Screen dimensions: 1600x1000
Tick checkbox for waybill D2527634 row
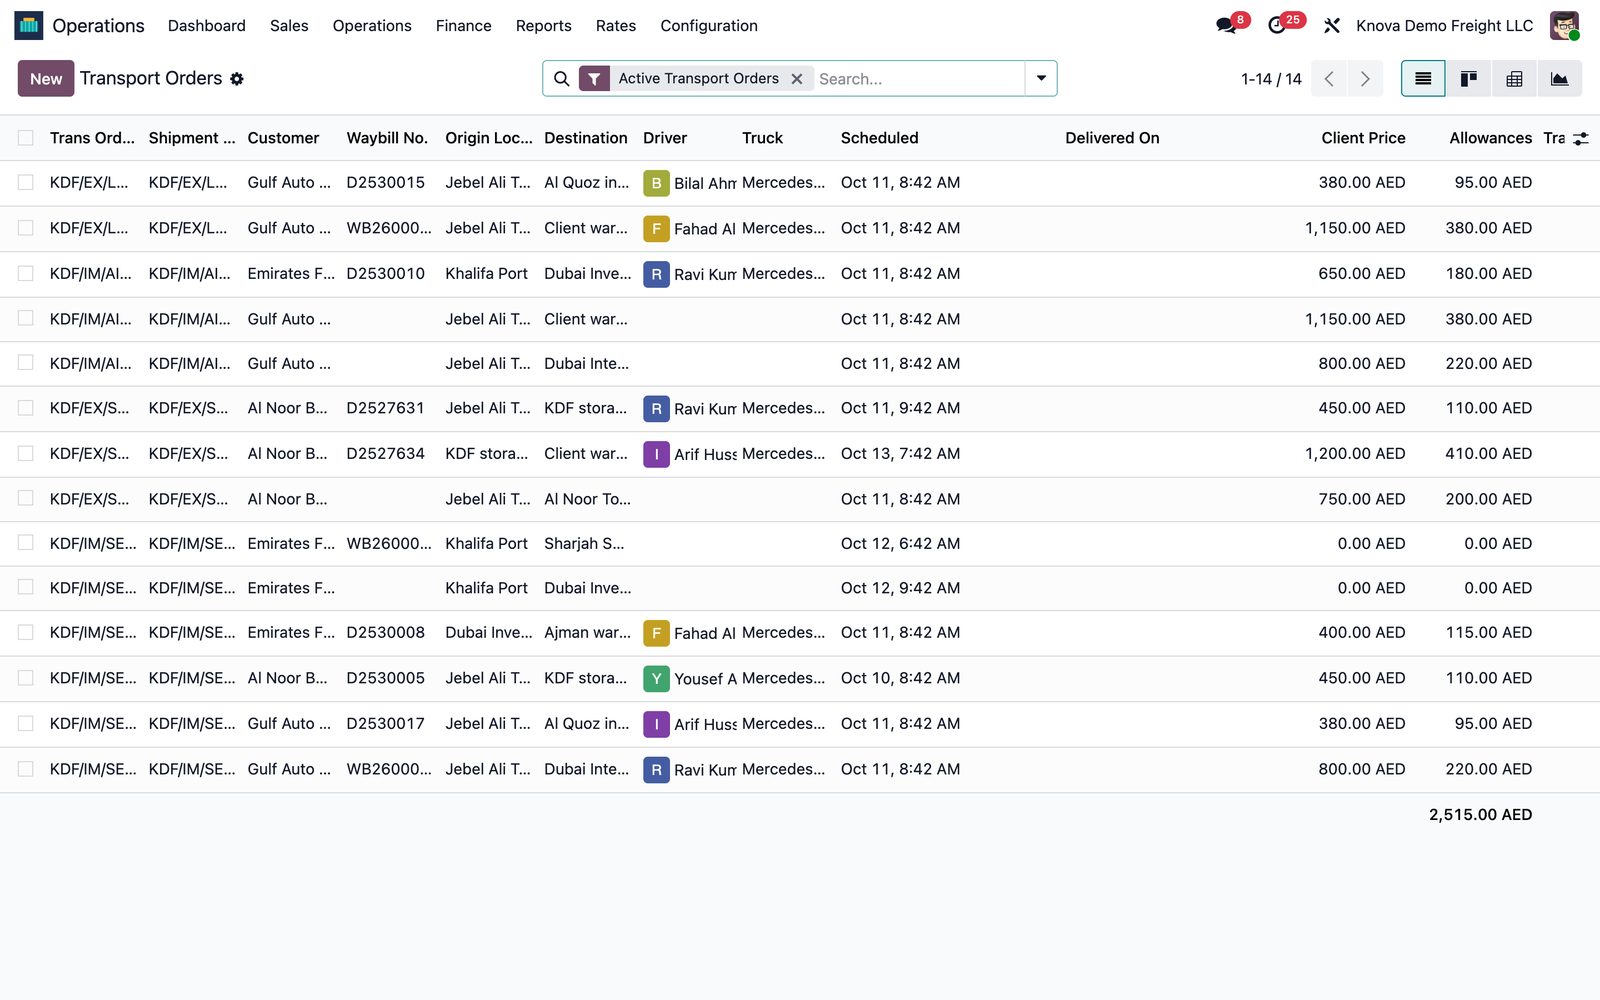26,453
